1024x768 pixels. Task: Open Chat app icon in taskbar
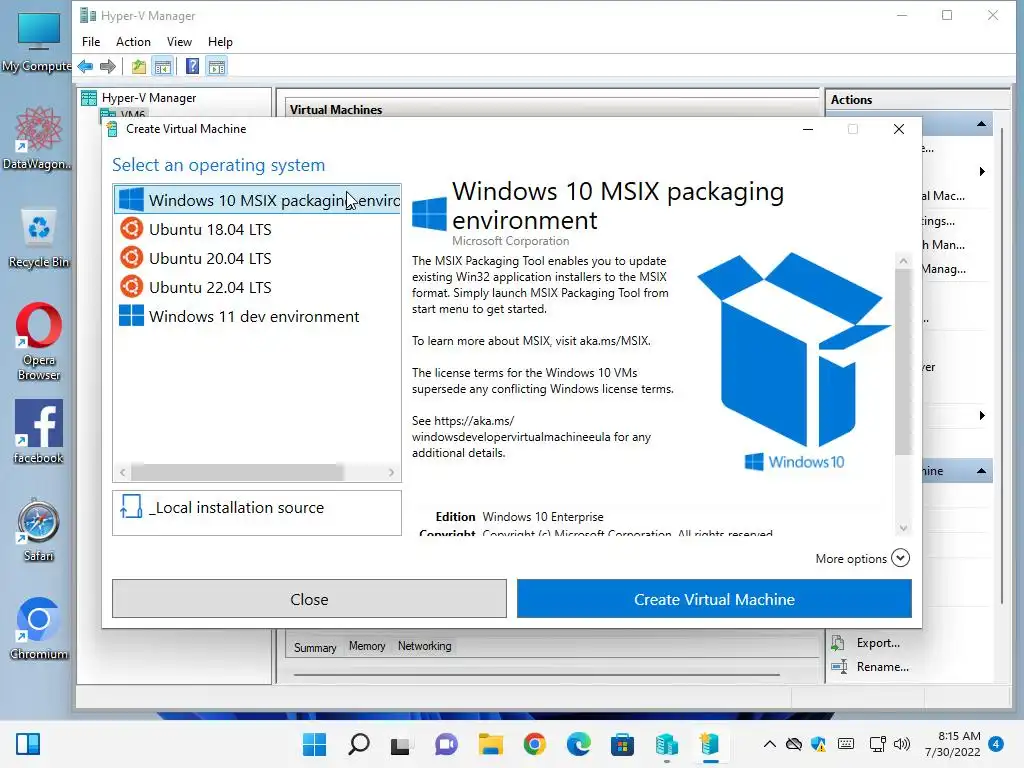click(x=447, y=744)
